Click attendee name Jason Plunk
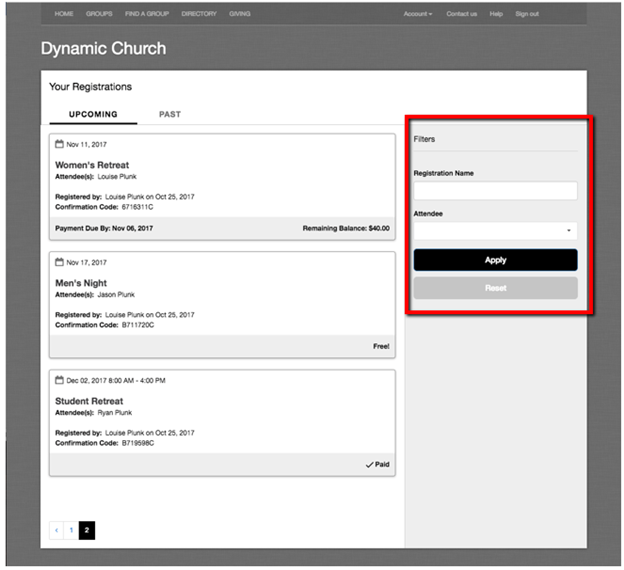The image size is (624, 570). point(116,295)
